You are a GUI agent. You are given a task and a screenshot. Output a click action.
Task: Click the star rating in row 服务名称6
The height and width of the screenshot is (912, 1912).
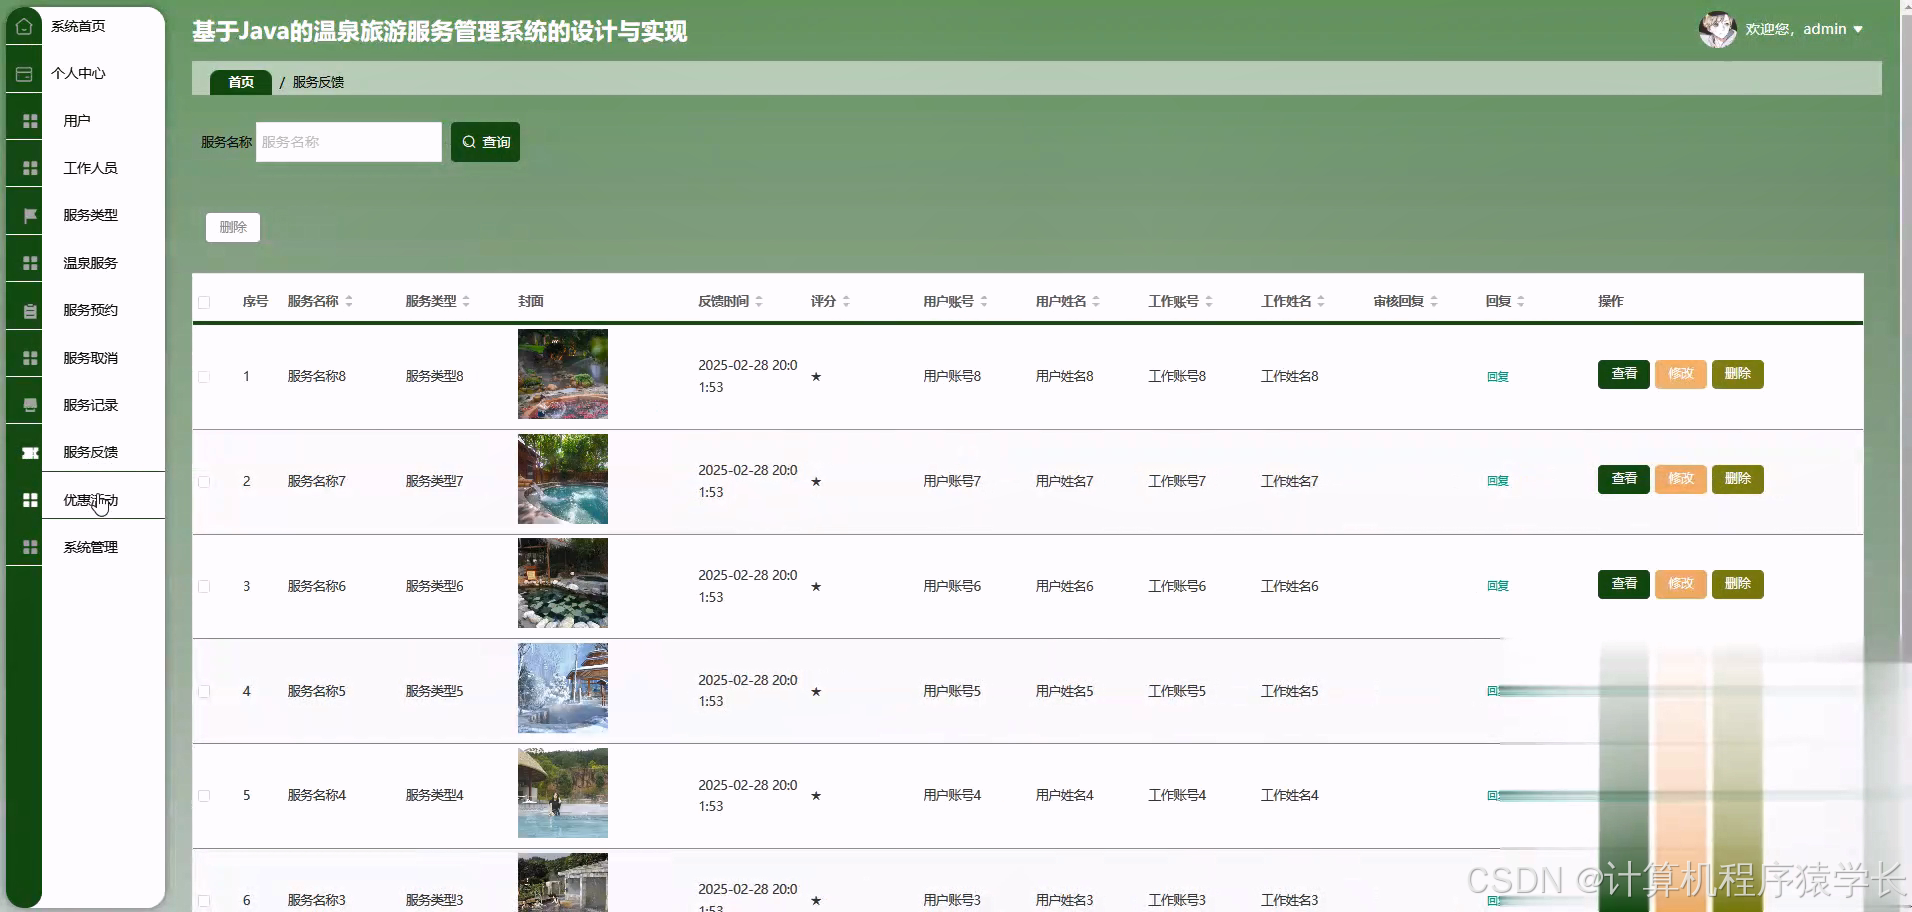(816, 587)
